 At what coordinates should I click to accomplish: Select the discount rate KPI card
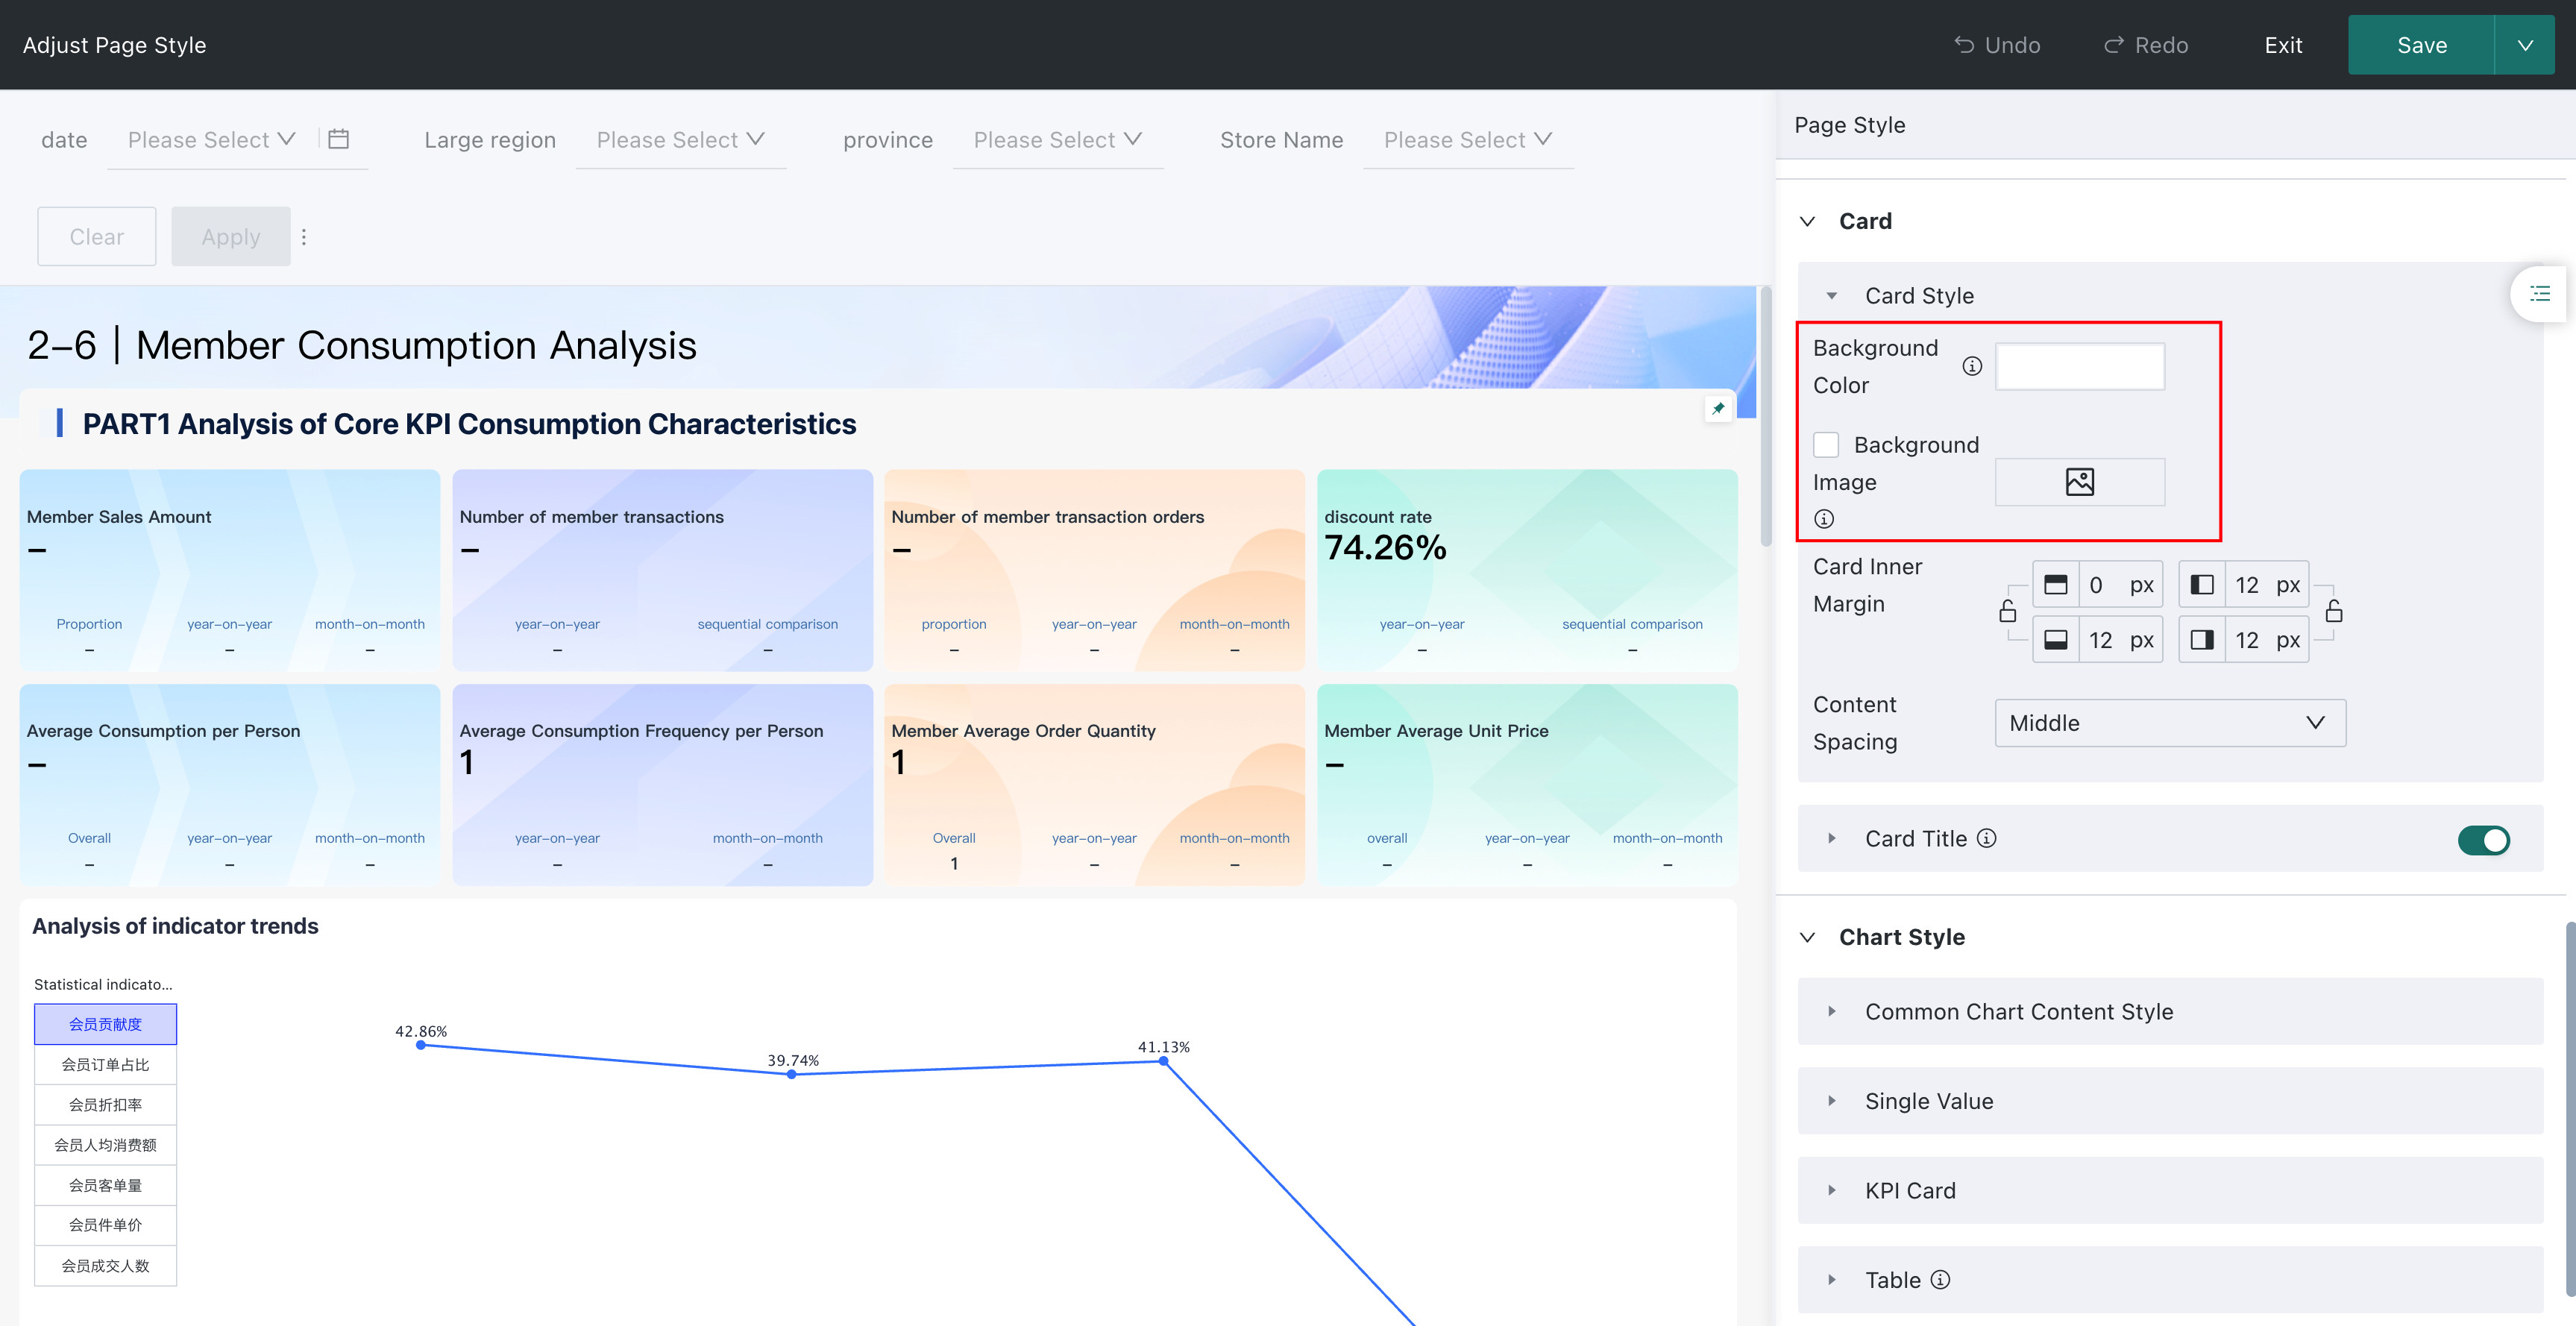[x=1527, y=570]
